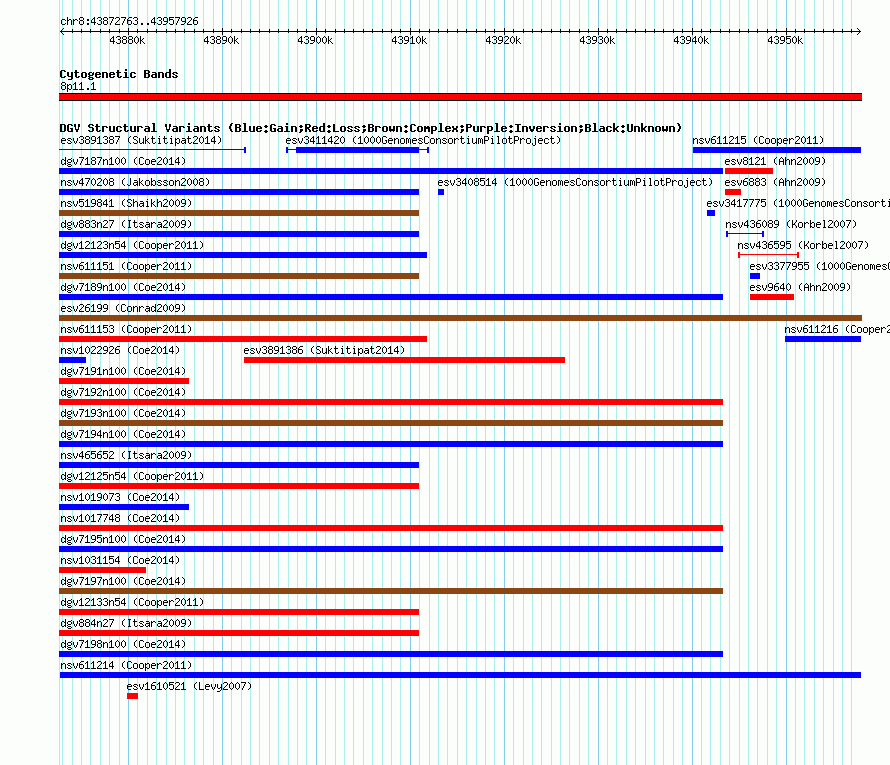
Task: Open dgv7187n100 (Coe2014) variant label
Action: pos(123,161)
